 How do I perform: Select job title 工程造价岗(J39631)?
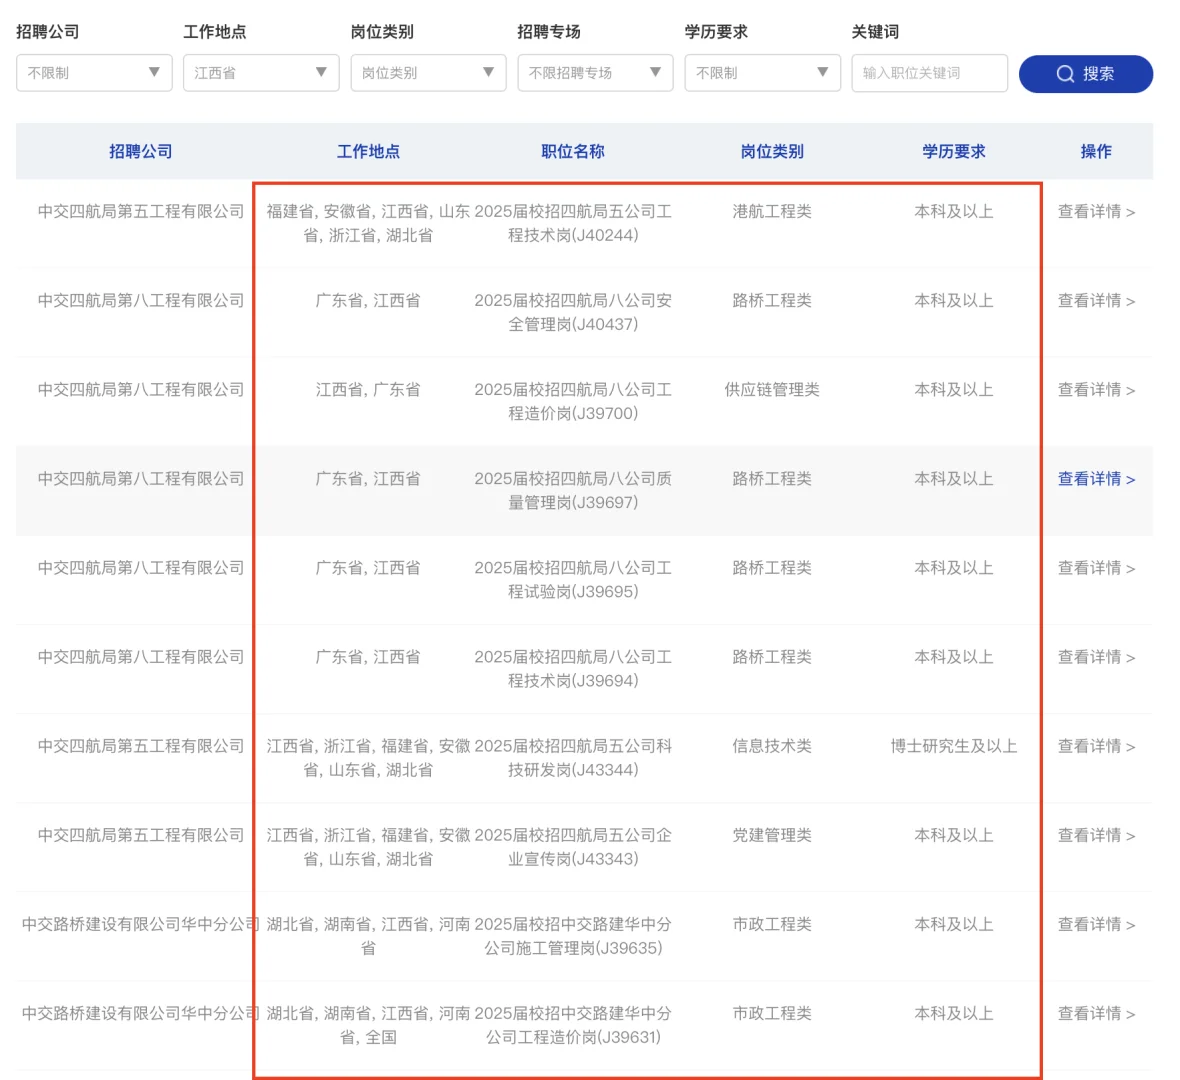tap(573, 1025)
